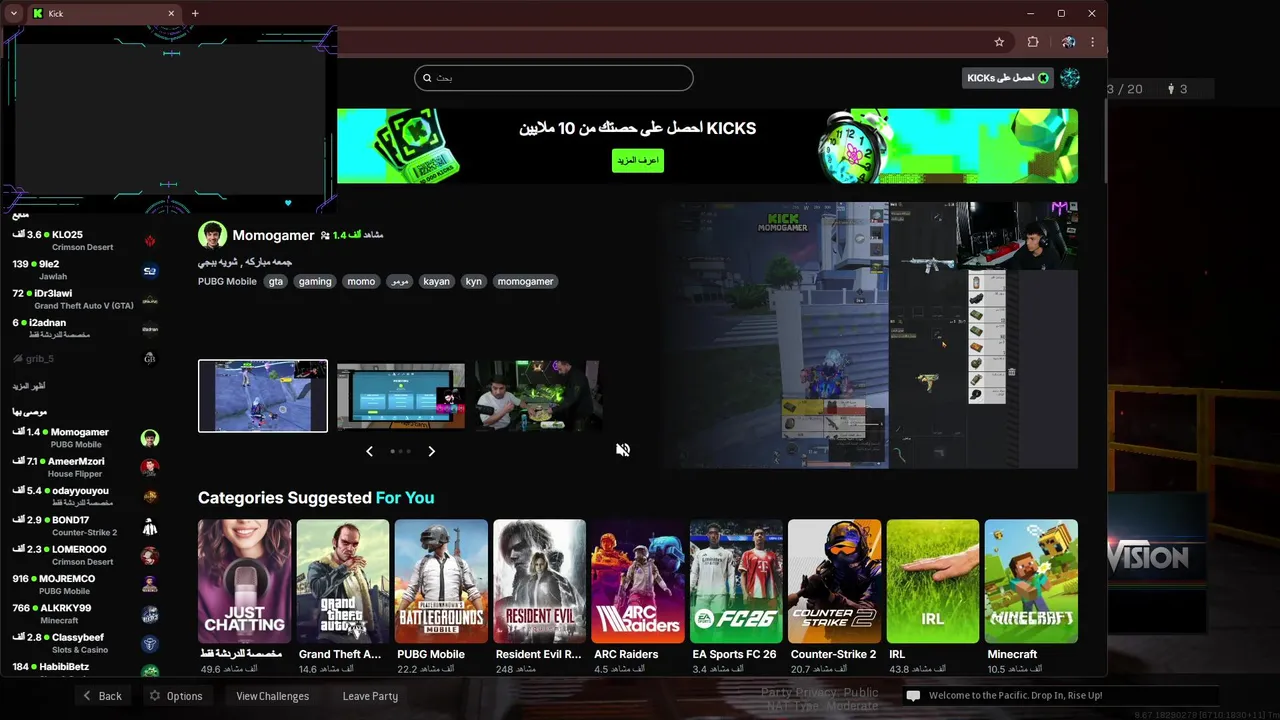Open the ARC Raiders category card
Viewport: 1280px width, 720px height.
(x=637, y=581)
